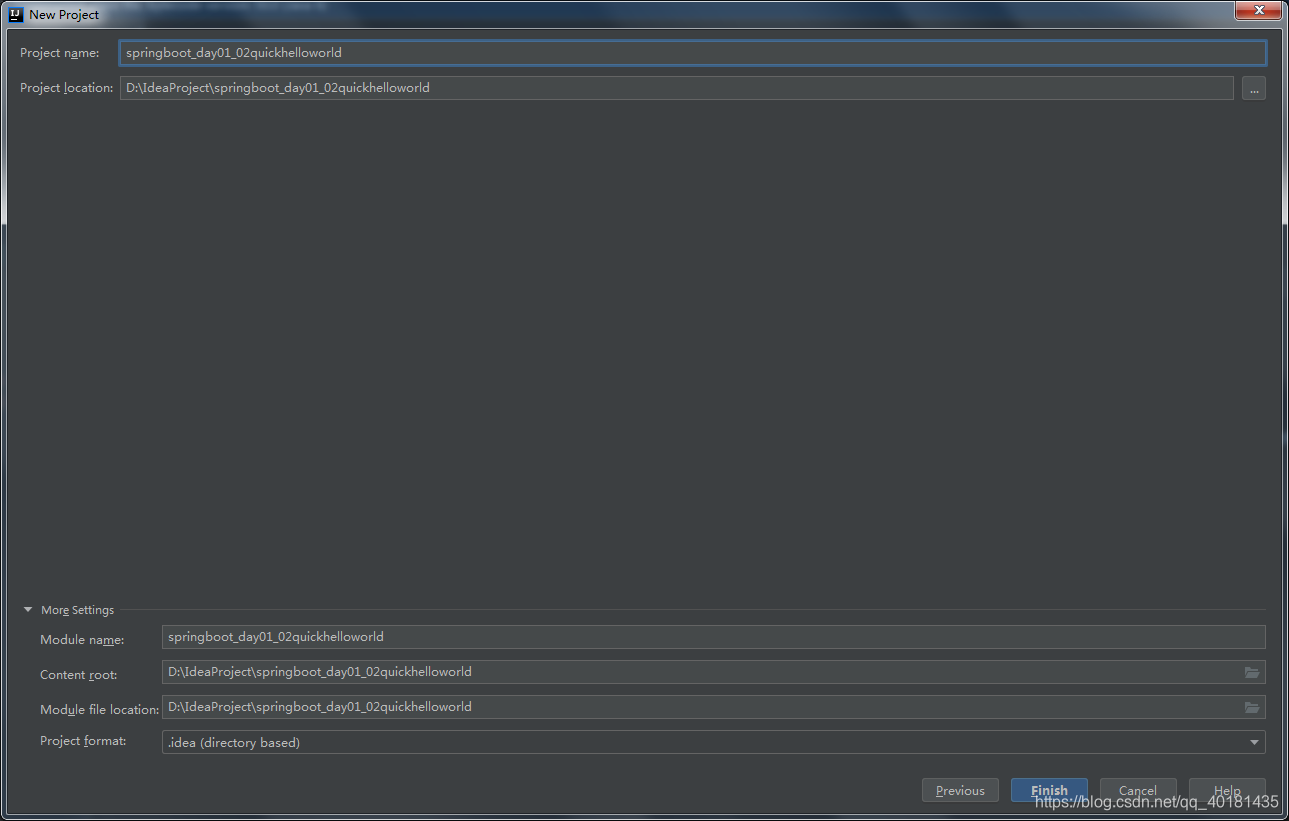Click the Project location input field
This screenshot has height=821, width=1289.
click(677, 88)
